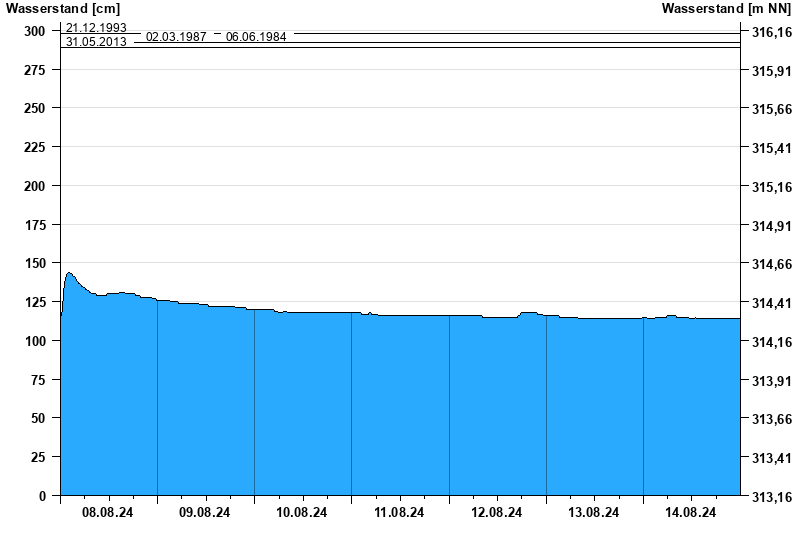Screen dimensions: 800x550
Task: Click the 314,16 right axis value
Action: click(x=772, y=342)
